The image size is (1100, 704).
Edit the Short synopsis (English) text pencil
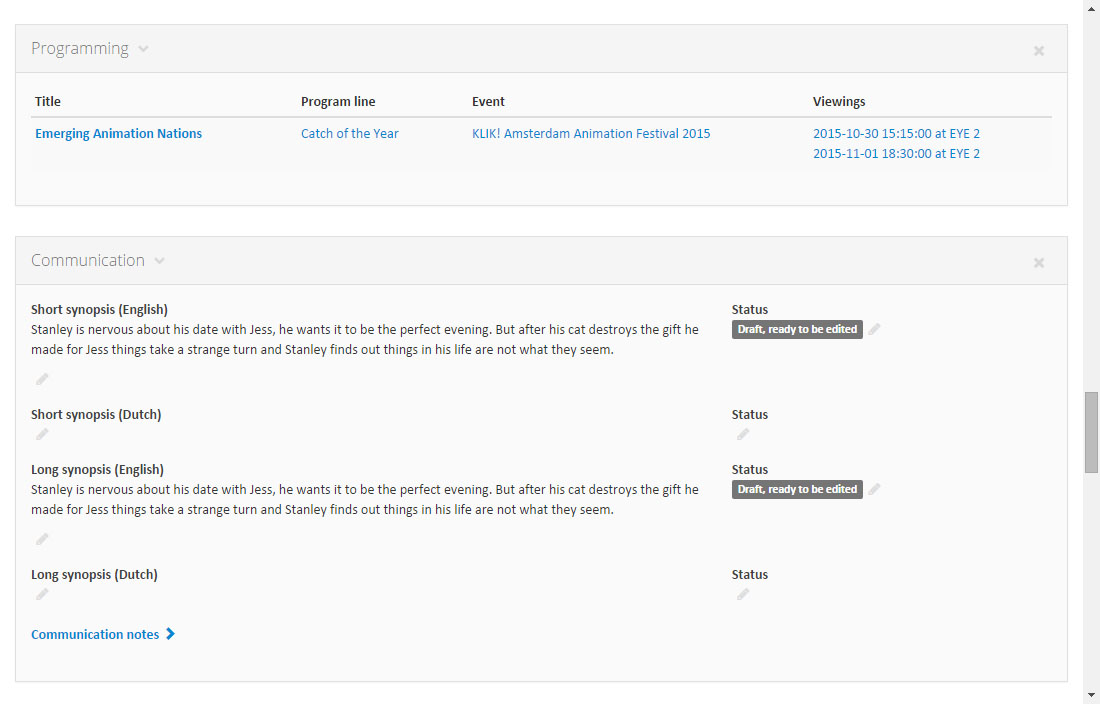tap(42, 379)
